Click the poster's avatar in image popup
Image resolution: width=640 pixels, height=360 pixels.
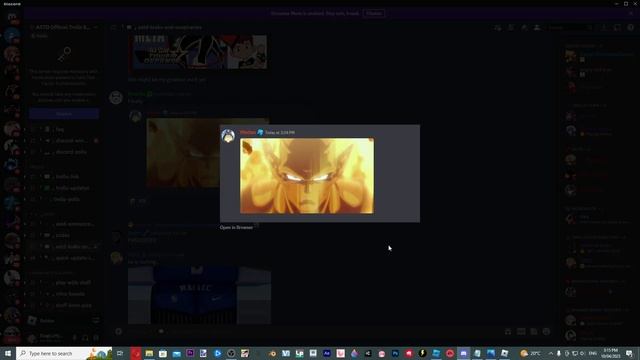[228, 136]
